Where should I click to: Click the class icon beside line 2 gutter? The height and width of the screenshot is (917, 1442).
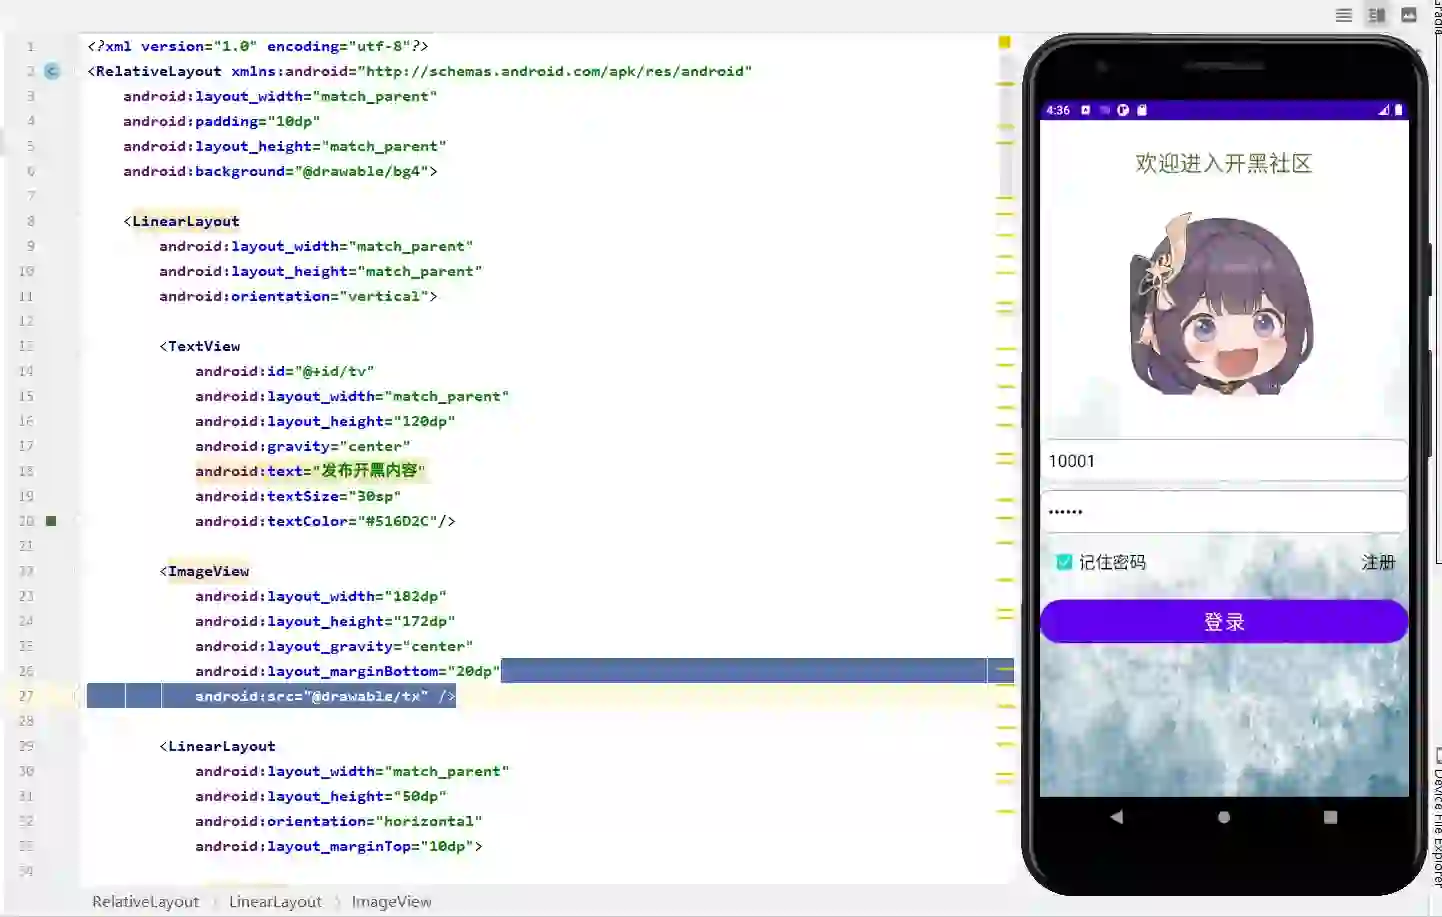(x=52, y=71)
